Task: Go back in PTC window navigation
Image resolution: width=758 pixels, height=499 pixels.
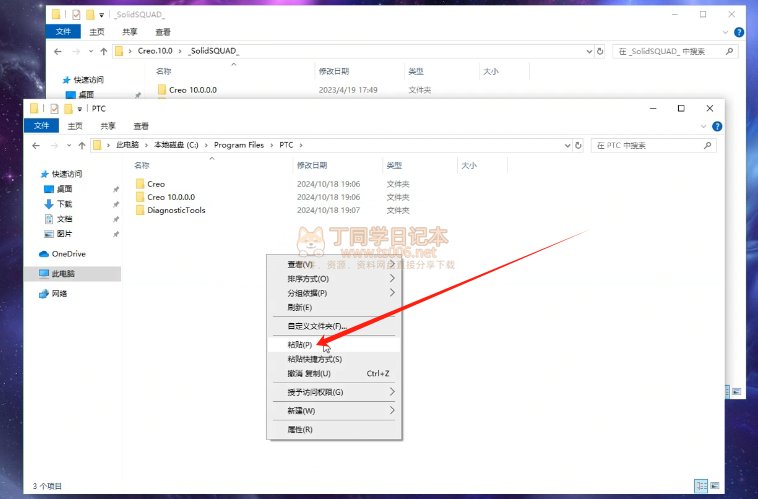Action: click(x=36, y=145)
